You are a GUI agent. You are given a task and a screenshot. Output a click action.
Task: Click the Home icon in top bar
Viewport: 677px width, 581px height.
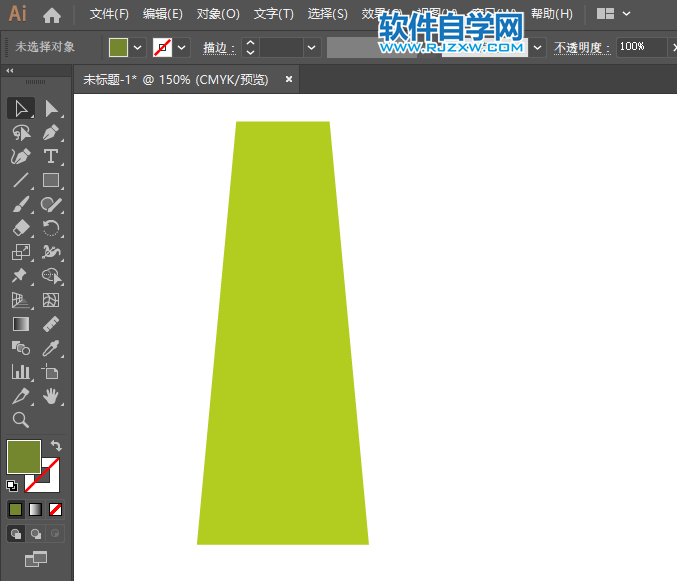click(52, 15)
